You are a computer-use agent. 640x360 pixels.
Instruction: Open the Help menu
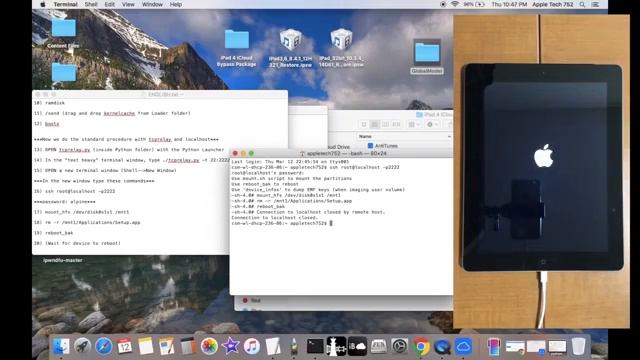[176, 4]
